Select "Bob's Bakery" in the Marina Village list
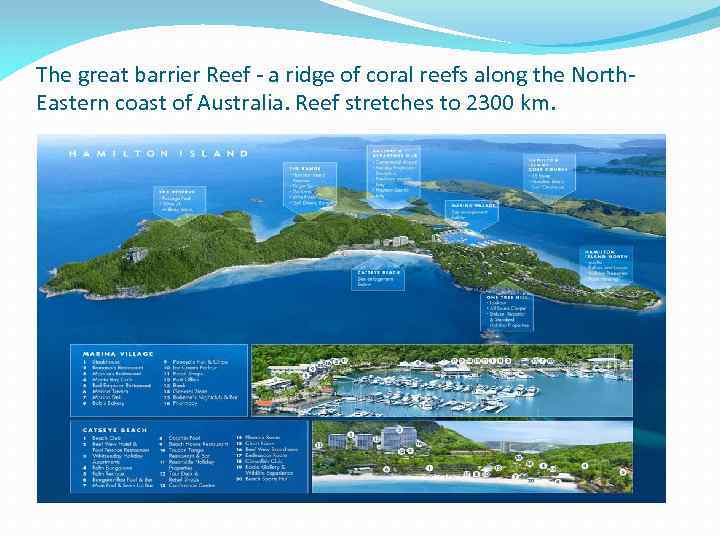 pyautogui.click(x=108, y=403)
